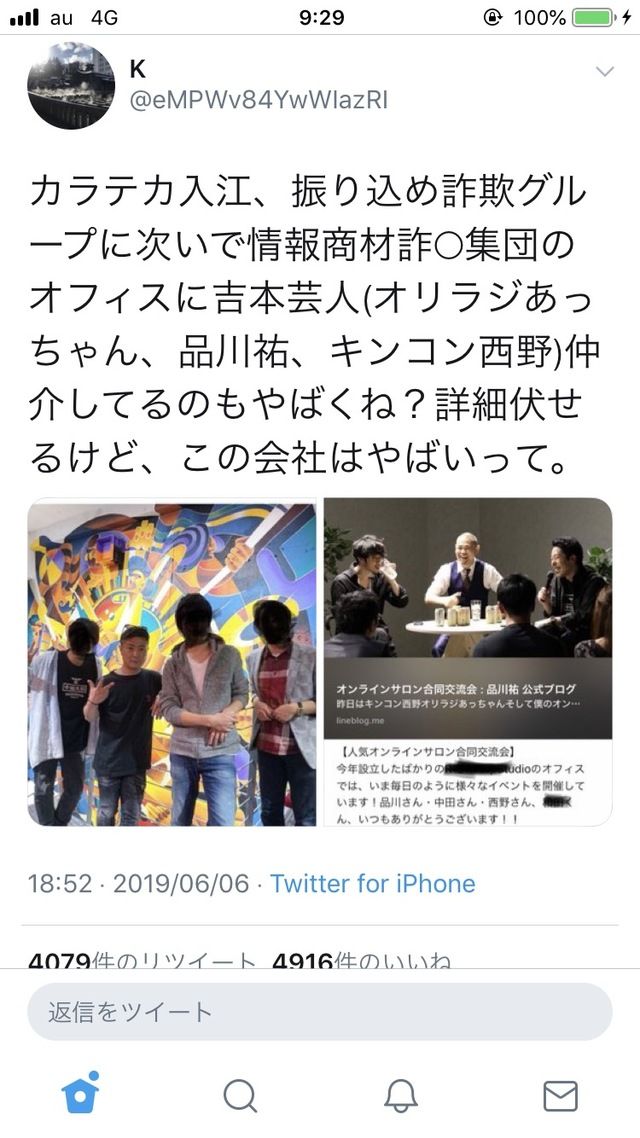Tap the 9:29 status bar clock
Screen dimensions: 640x1138
point(321,17)
